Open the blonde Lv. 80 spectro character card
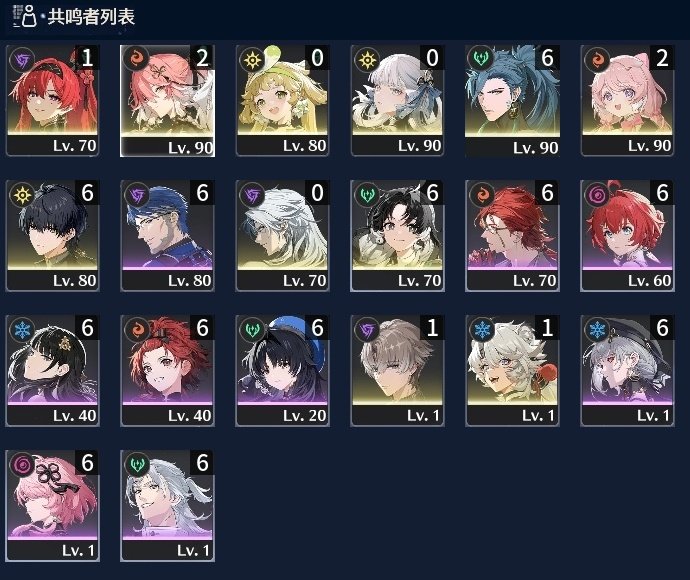This screenshot has width=690, height=580. 283,100
